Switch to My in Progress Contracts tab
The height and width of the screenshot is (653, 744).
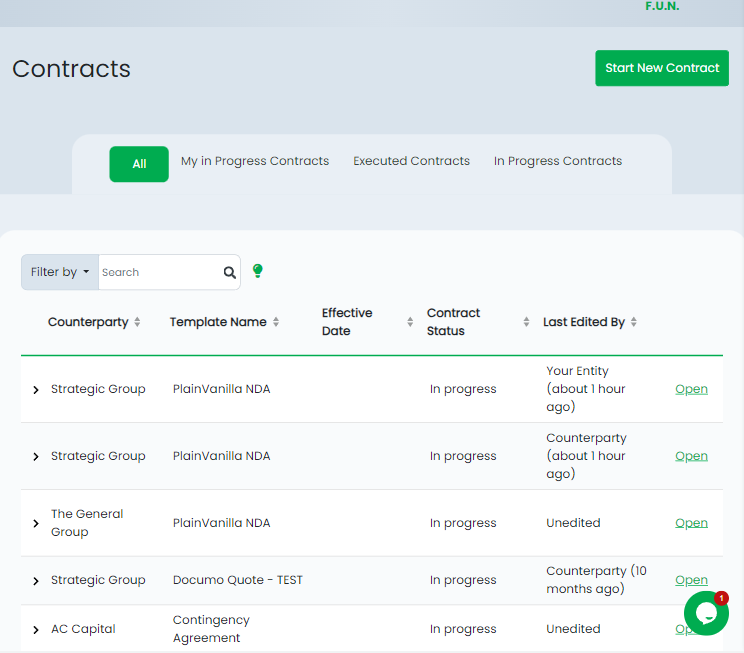pyautogui.click(x=255, y=161)
